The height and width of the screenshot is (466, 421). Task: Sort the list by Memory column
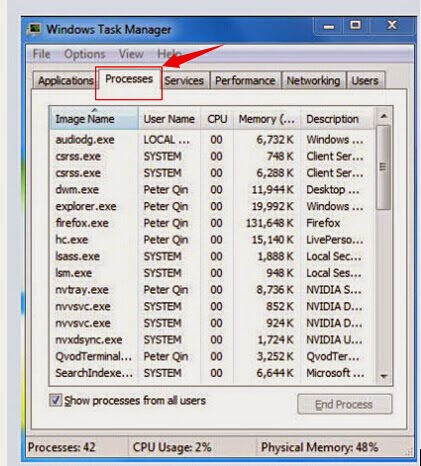(267, 119)
